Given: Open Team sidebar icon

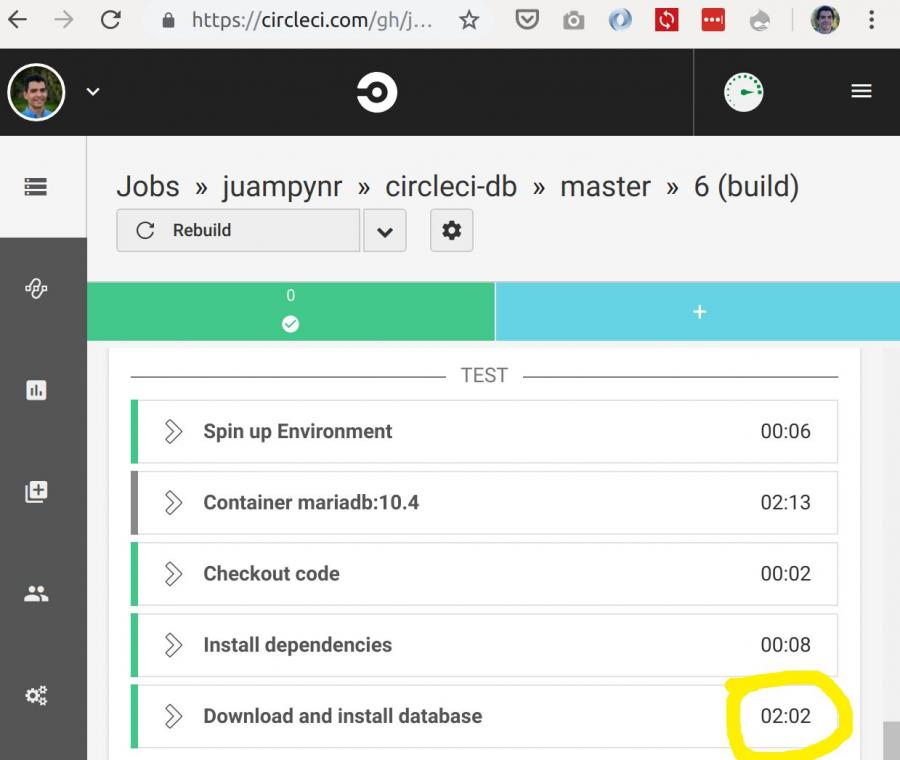Looking at the screenshot, I should (x=36, y=594).
